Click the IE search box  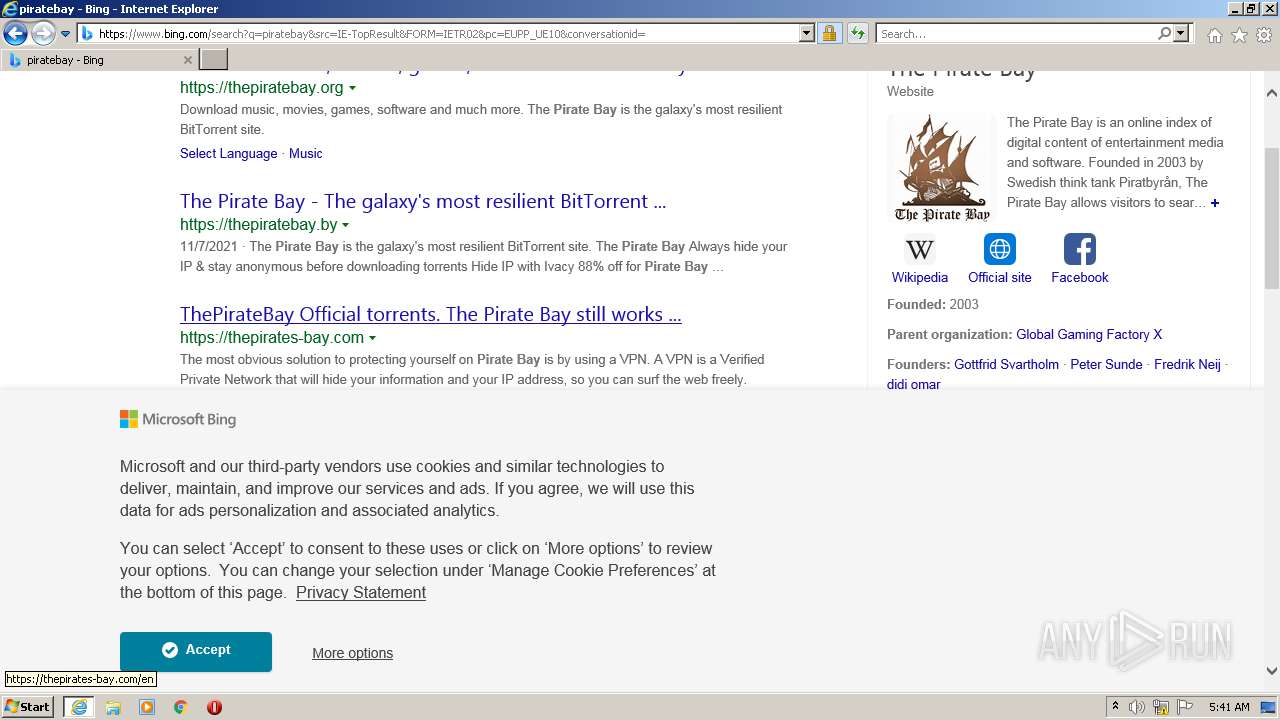click(1016, 34)
